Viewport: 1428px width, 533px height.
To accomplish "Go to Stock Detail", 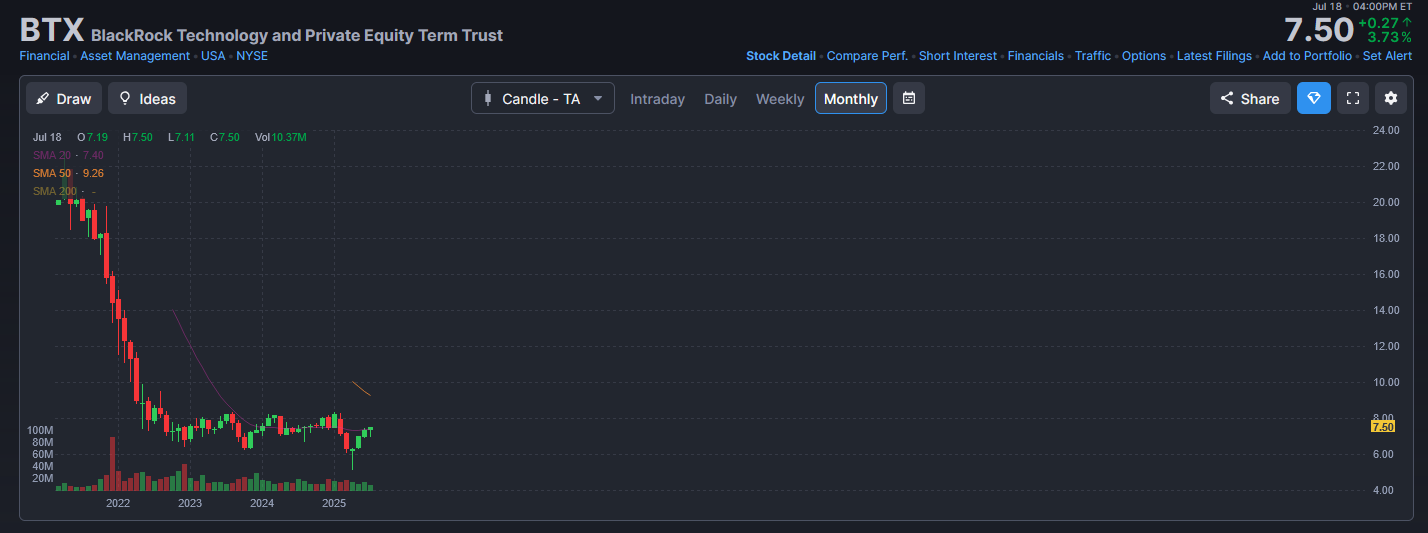I will [x=781, y=56].
